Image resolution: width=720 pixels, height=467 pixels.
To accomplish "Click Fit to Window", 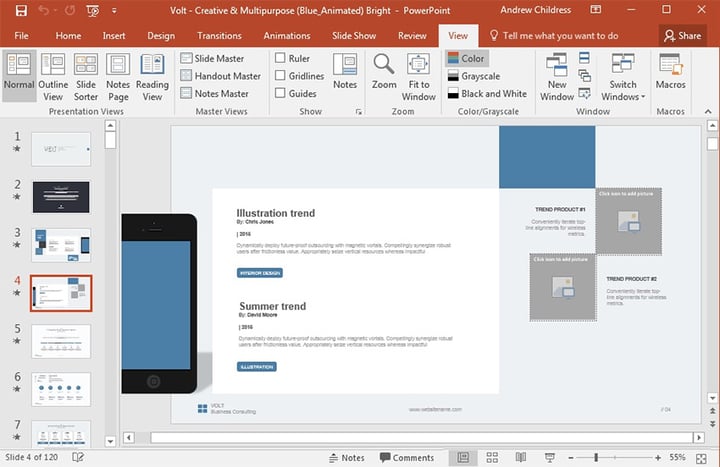I will point(418,76).
